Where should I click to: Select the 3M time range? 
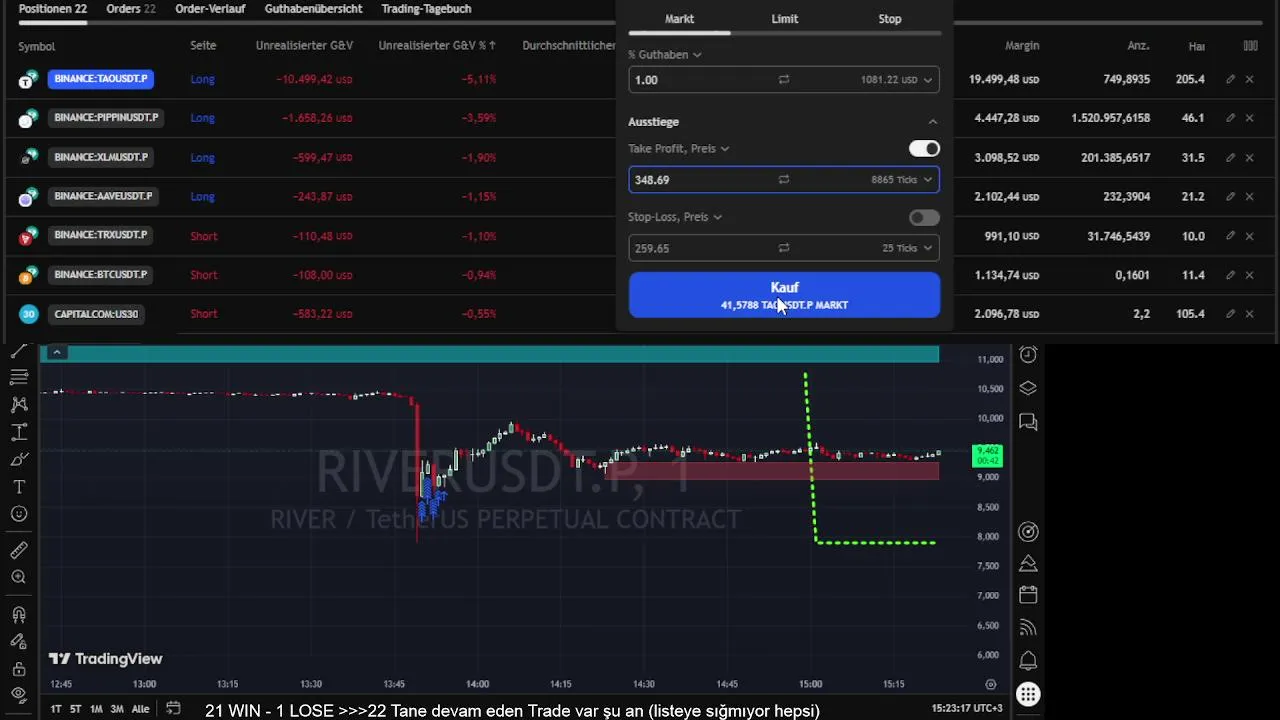pos(117,709)
